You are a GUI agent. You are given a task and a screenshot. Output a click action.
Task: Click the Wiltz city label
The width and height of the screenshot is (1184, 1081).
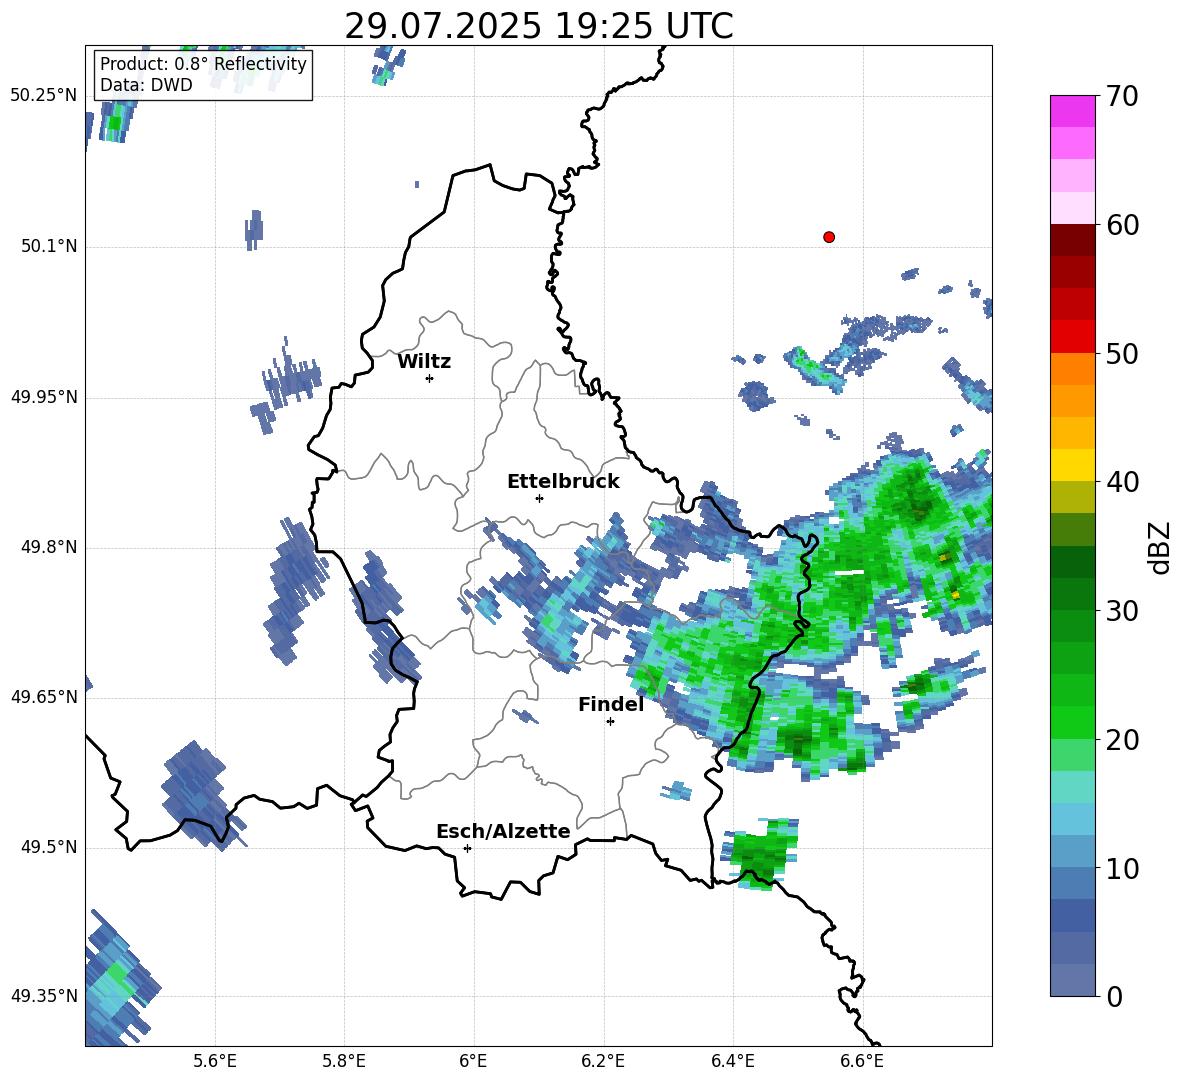click(x=424, y=362)
